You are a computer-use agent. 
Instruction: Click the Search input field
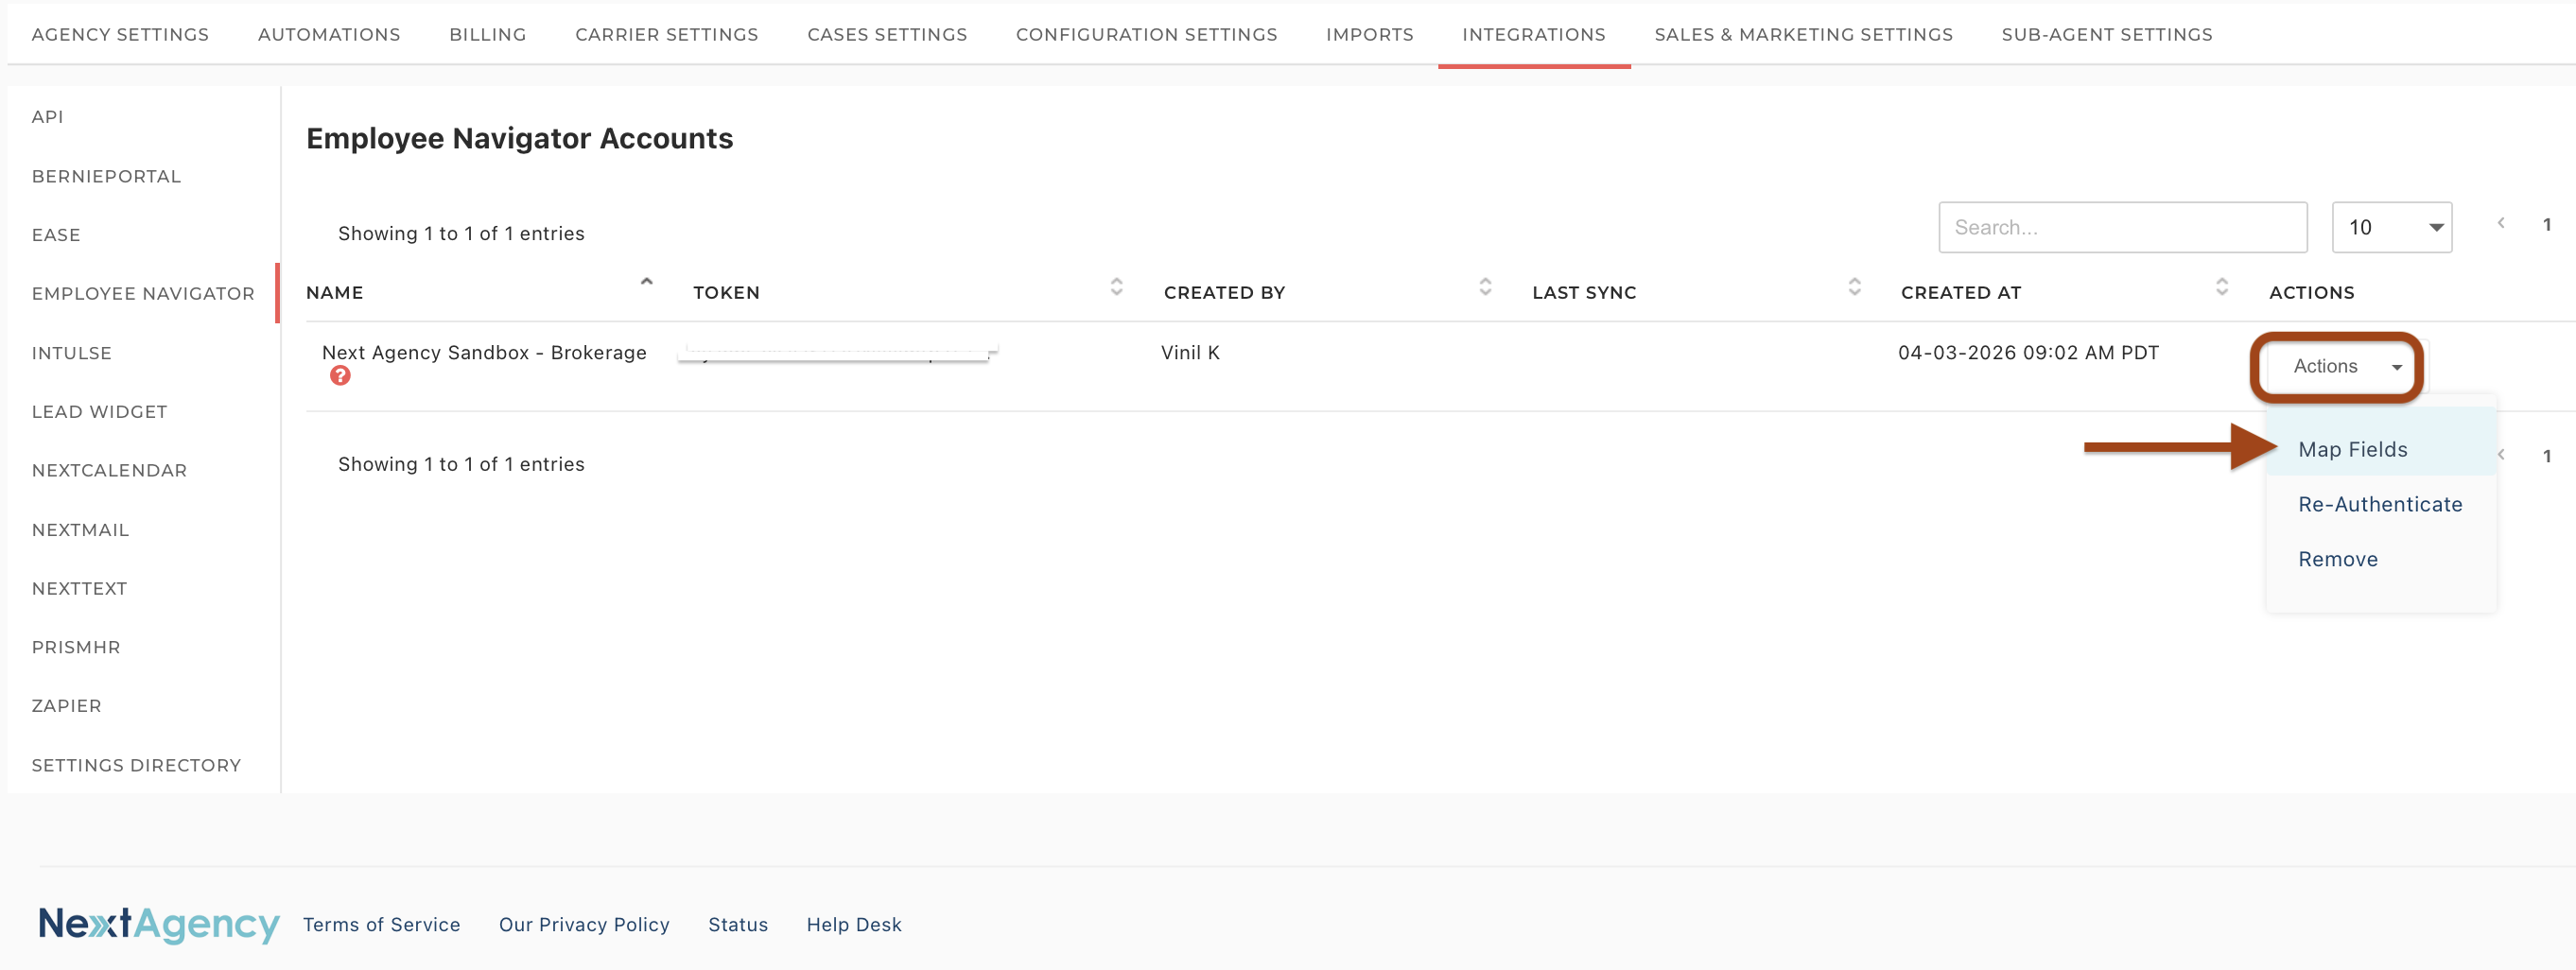[2121, 228]
